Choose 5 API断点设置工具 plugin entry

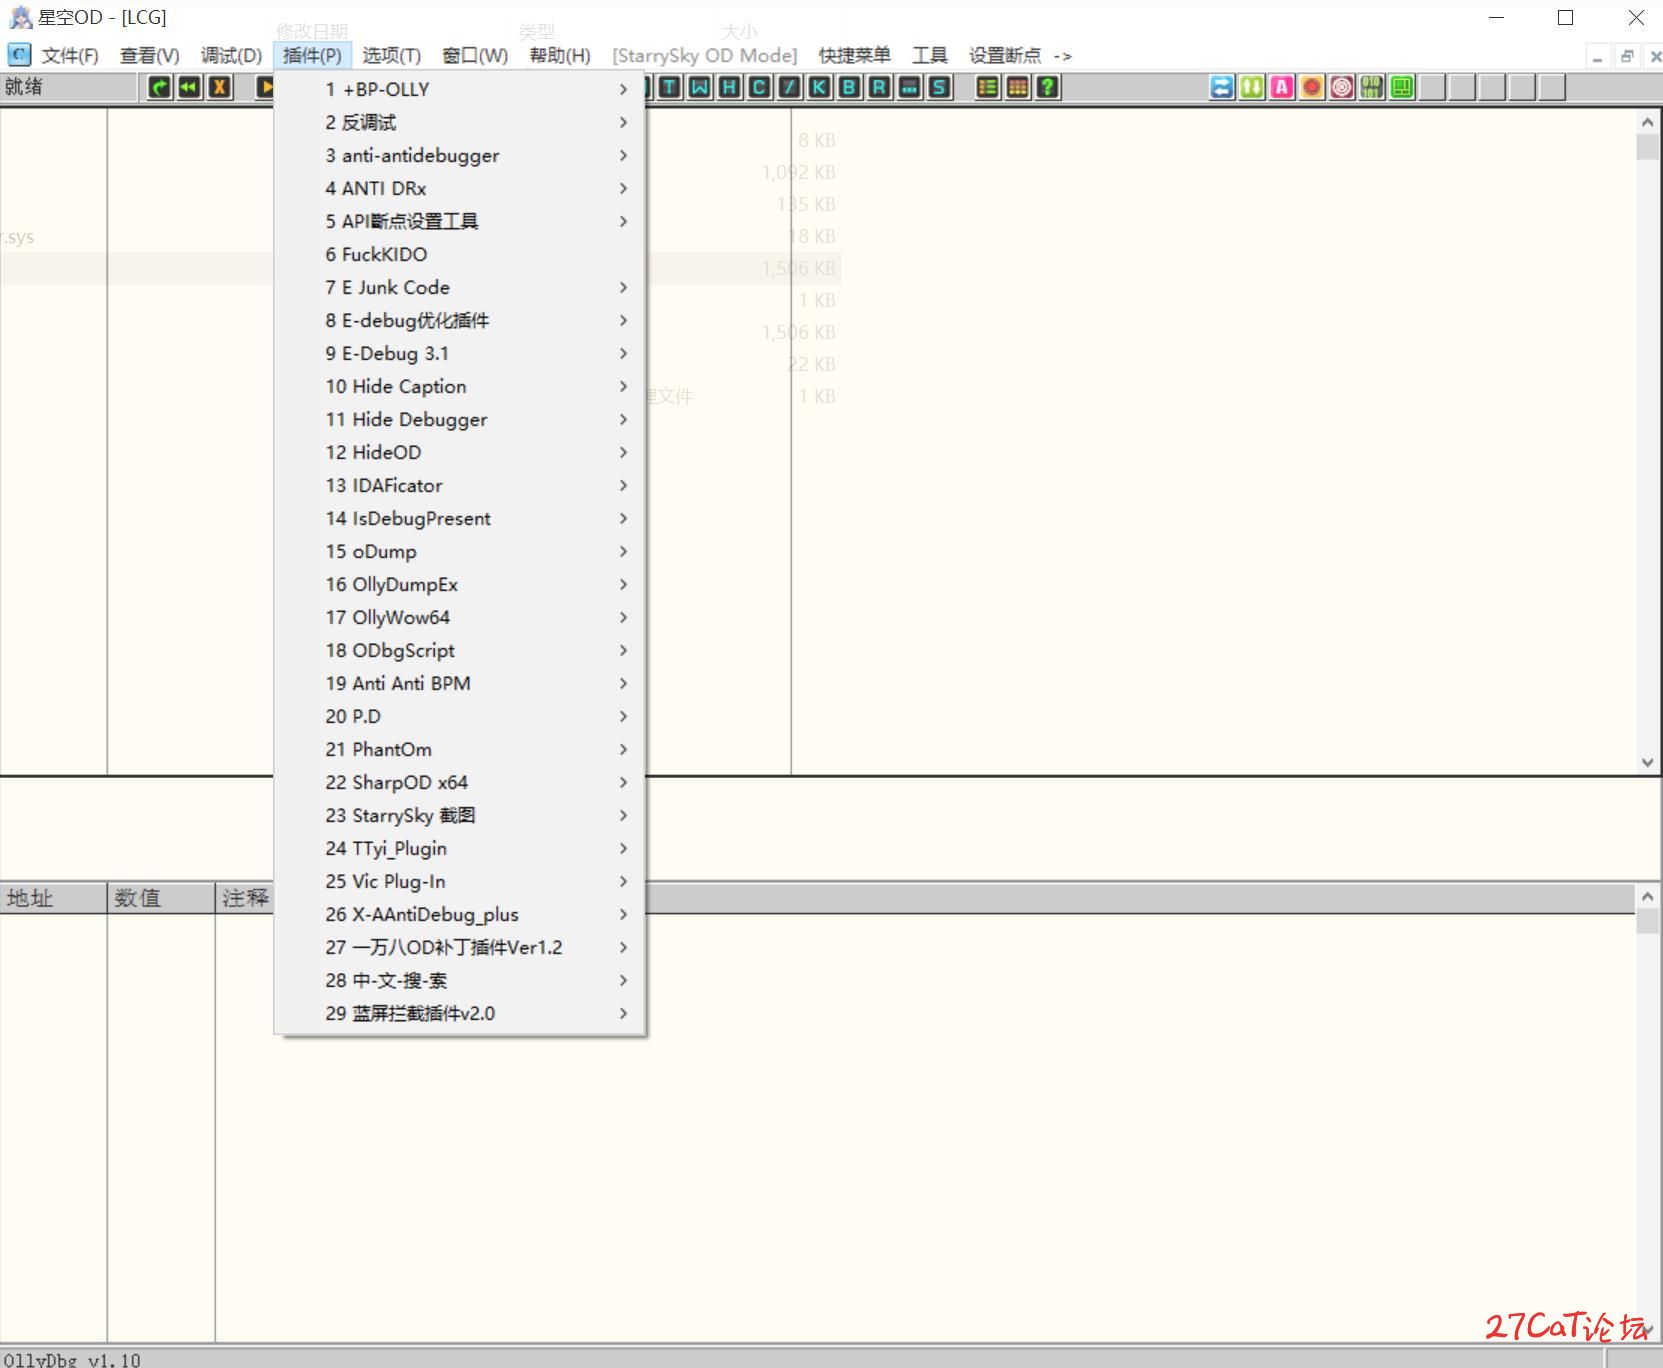pos(460,221)
